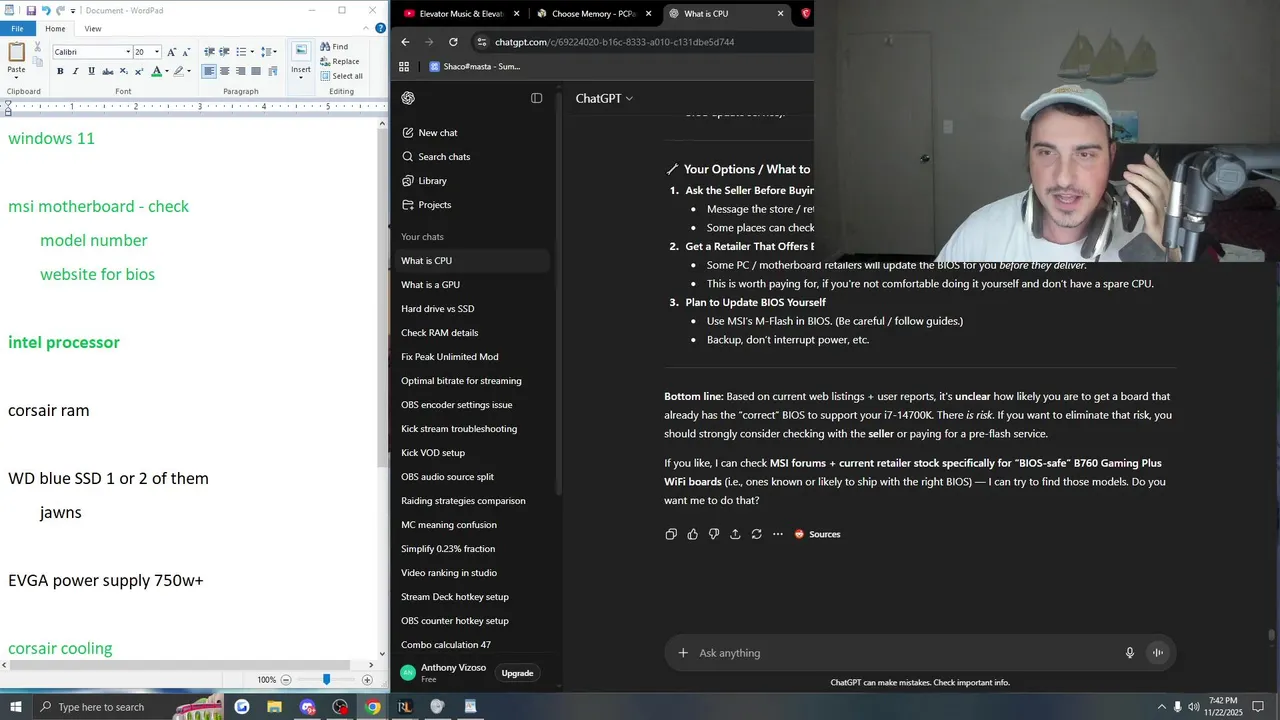The image size is (1280, 720).
Task: Grow font size in WordPad
Action: click(171, 52)
